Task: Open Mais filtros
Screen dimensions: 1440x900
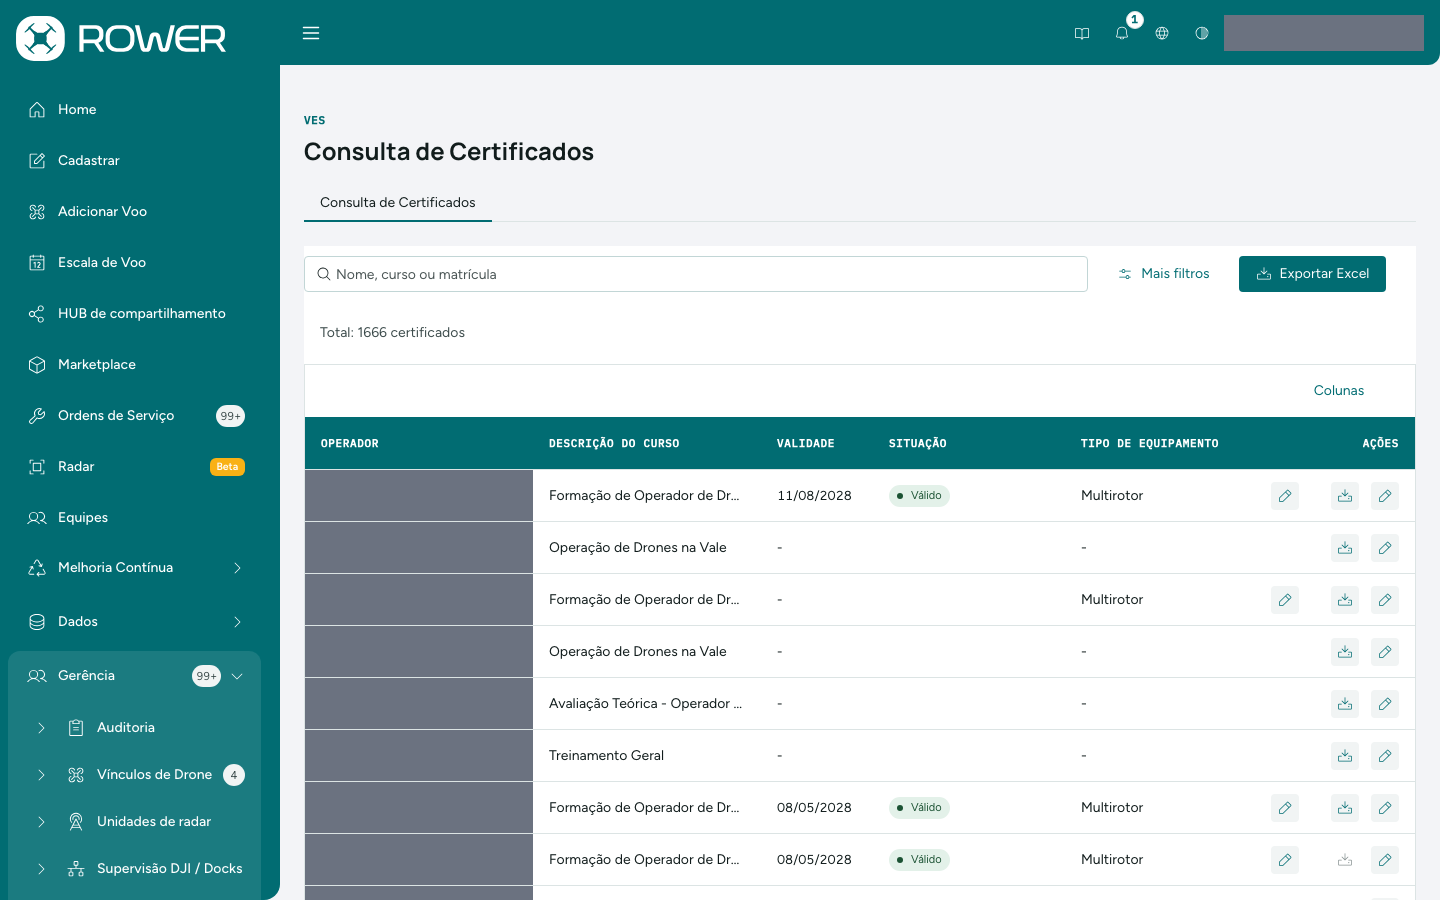Action: pos(1164,274)
